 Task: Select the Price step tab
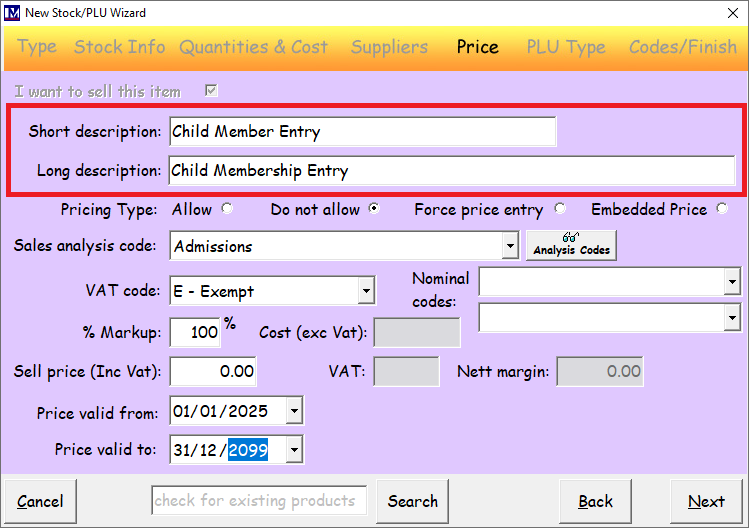coord(478,47)
